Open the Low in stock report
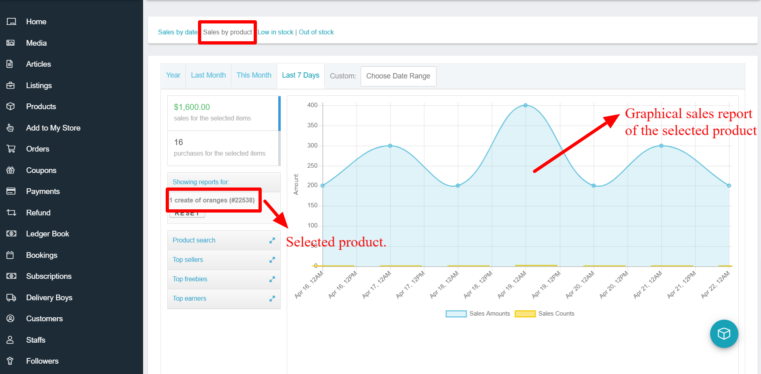761x374 pixels. (275, 32)
